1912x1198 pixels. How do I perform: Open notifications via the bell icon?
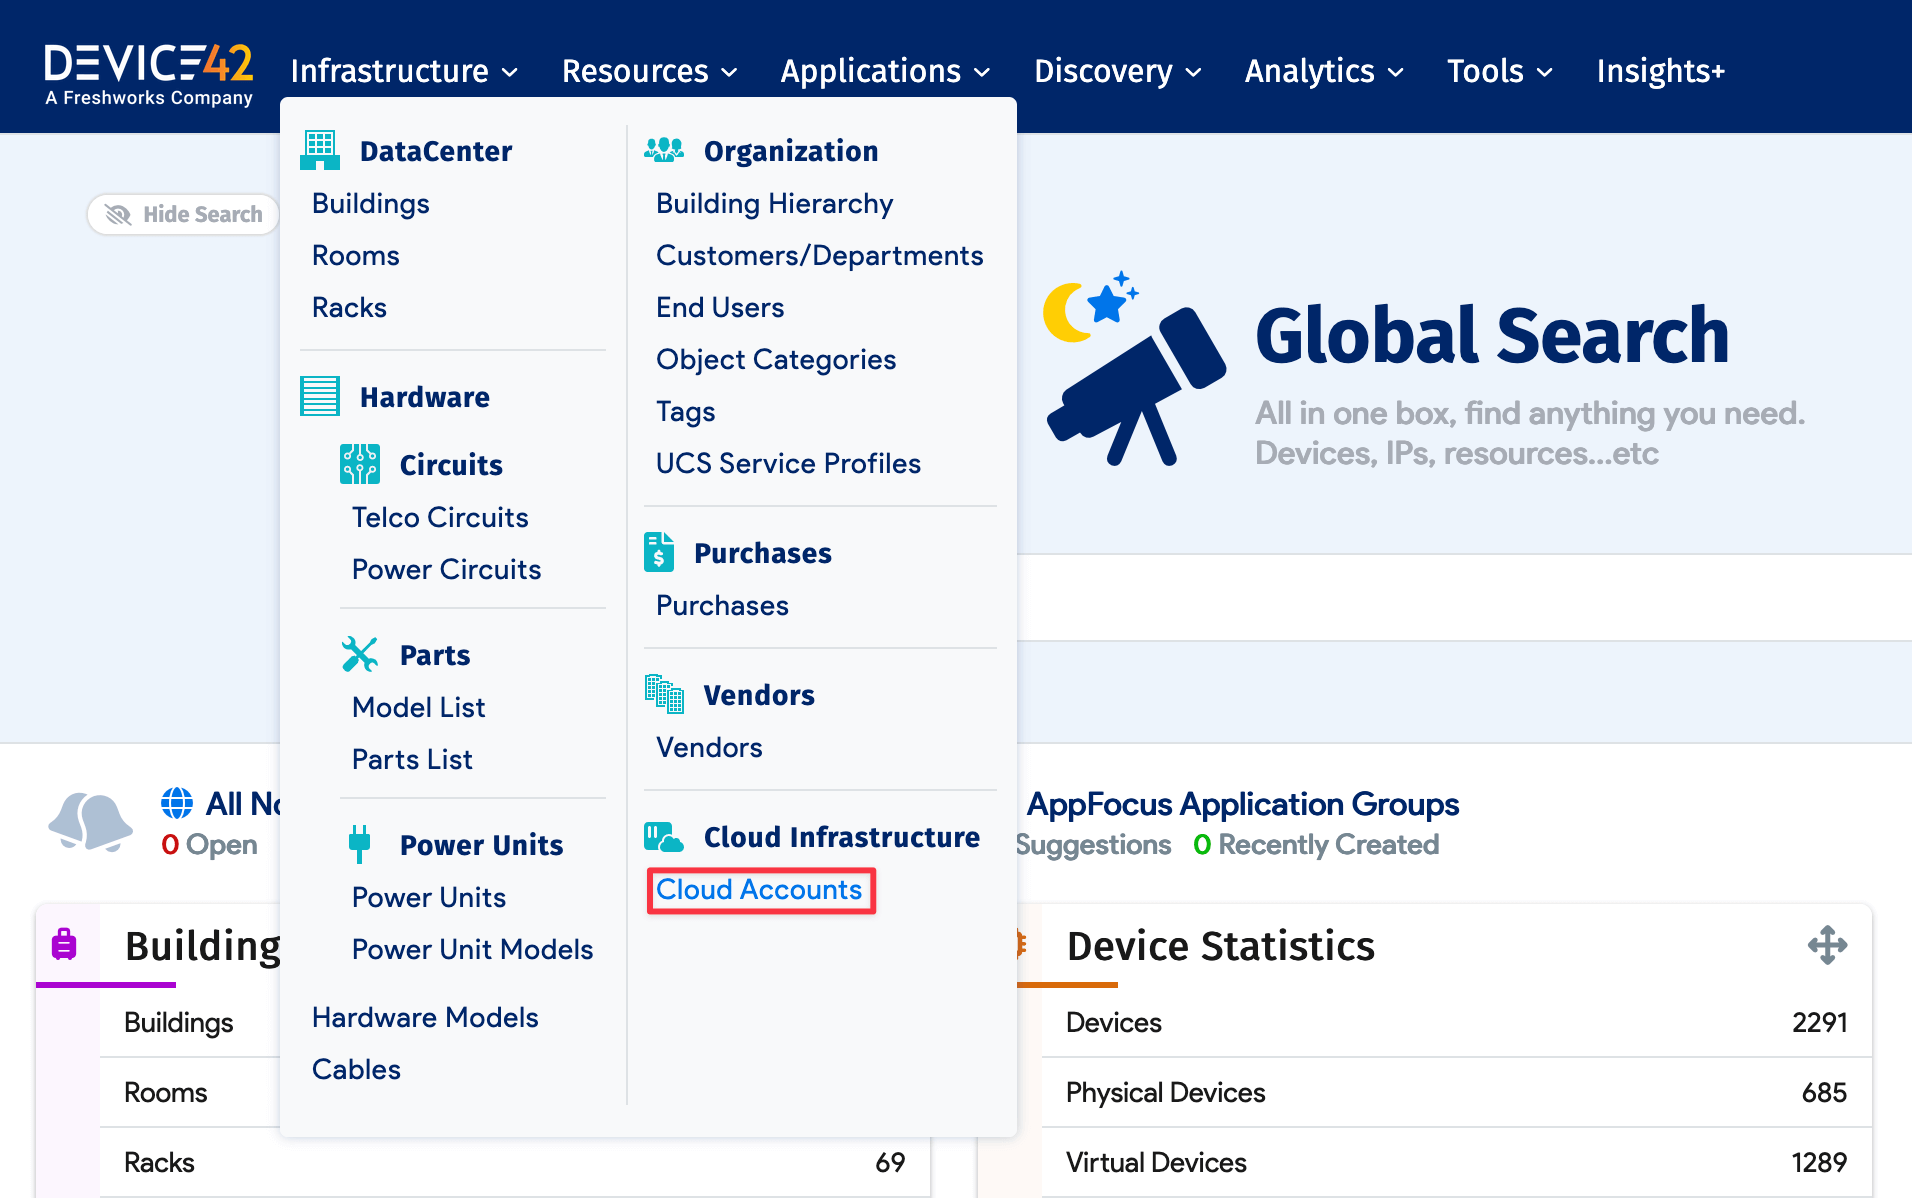tap(90, 823)
